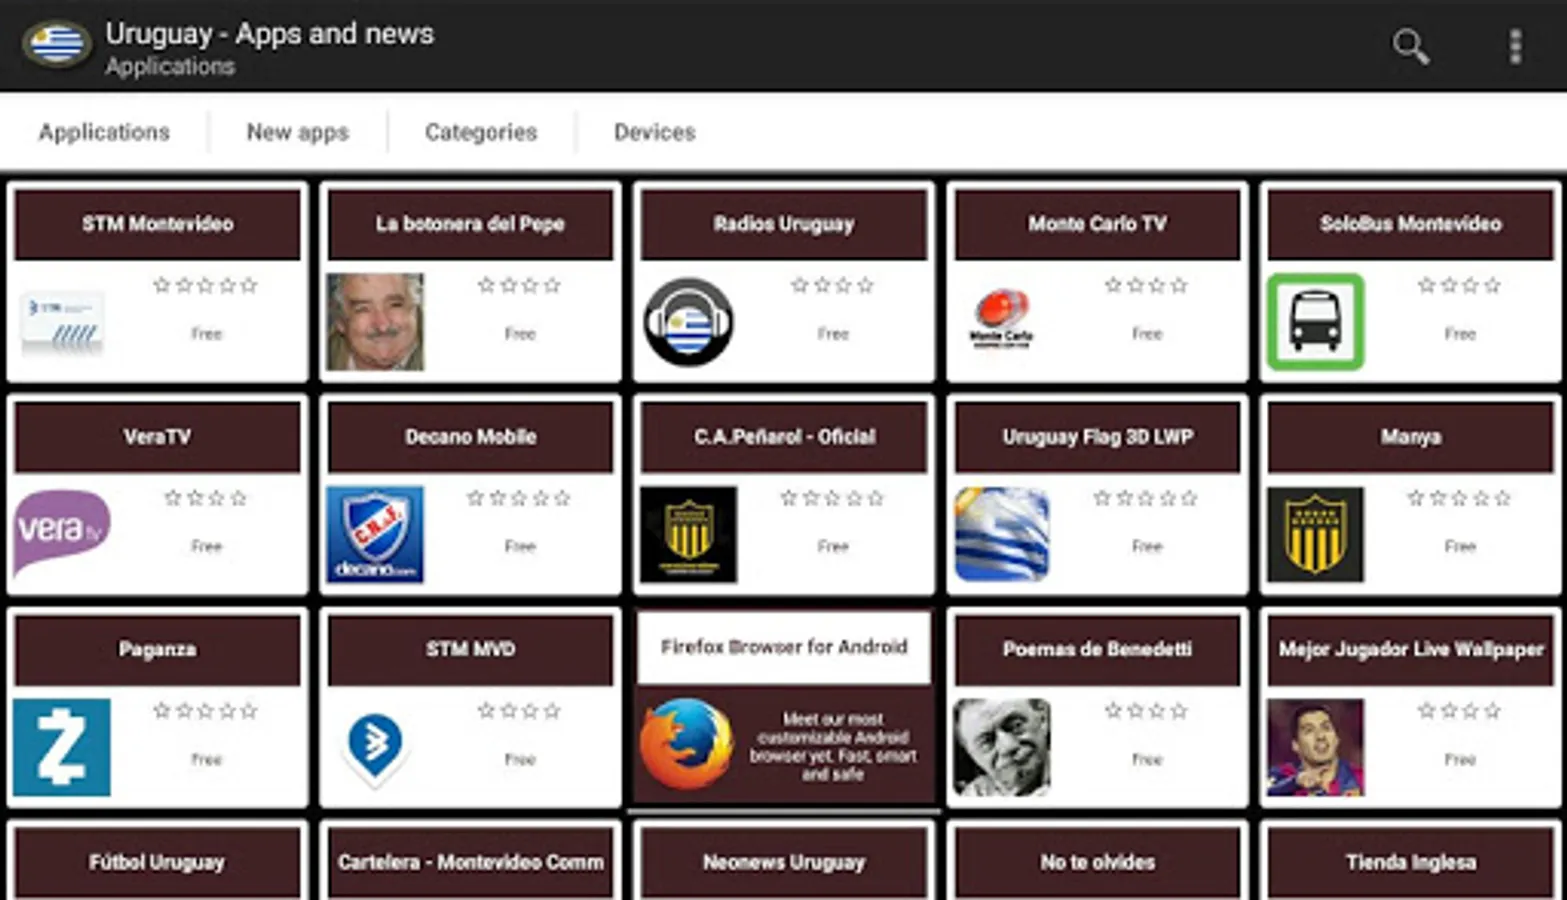
Task: Click the Radios Uruguay title header
Action: (x=784, y=224)
